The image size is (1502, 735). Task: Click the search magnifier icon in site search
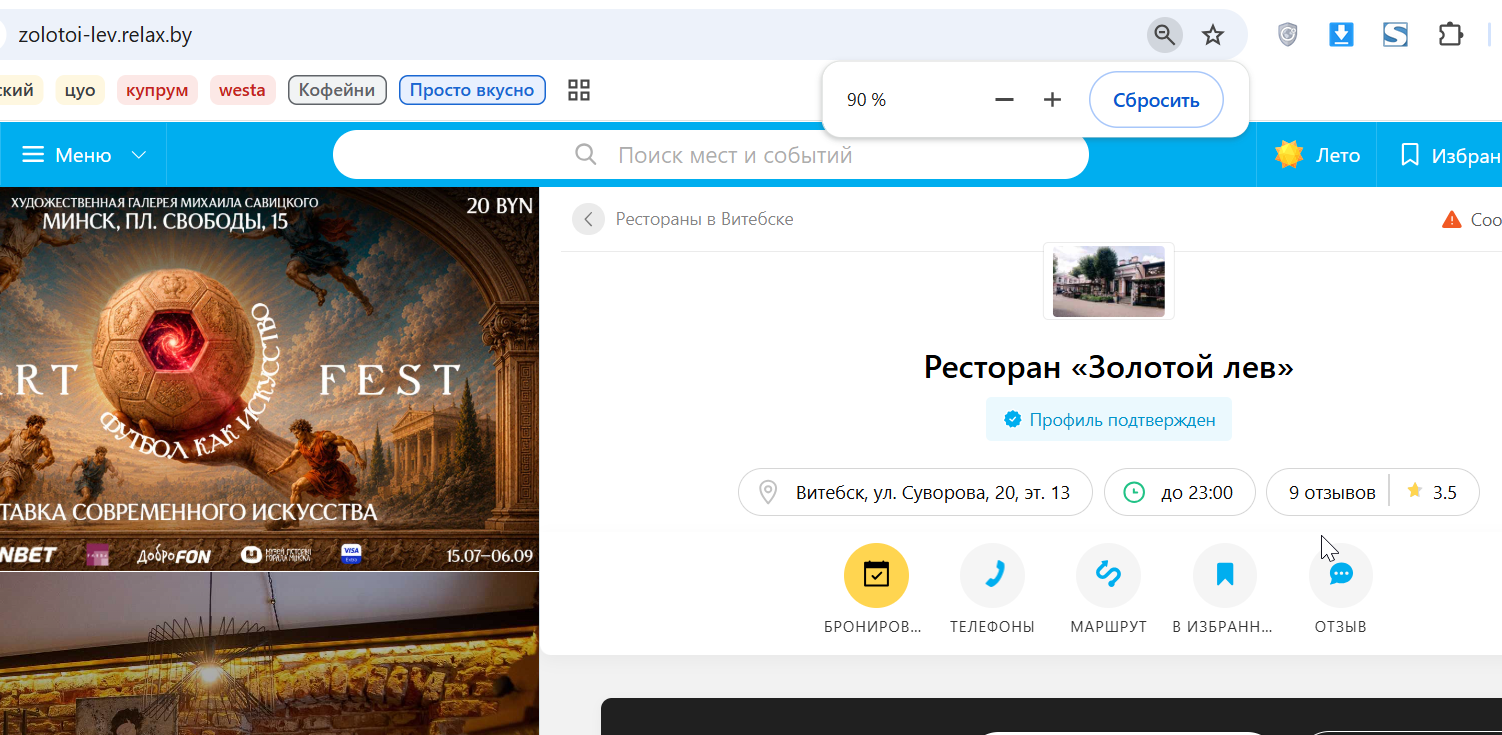pyautogui.click(x=586, y=155)
